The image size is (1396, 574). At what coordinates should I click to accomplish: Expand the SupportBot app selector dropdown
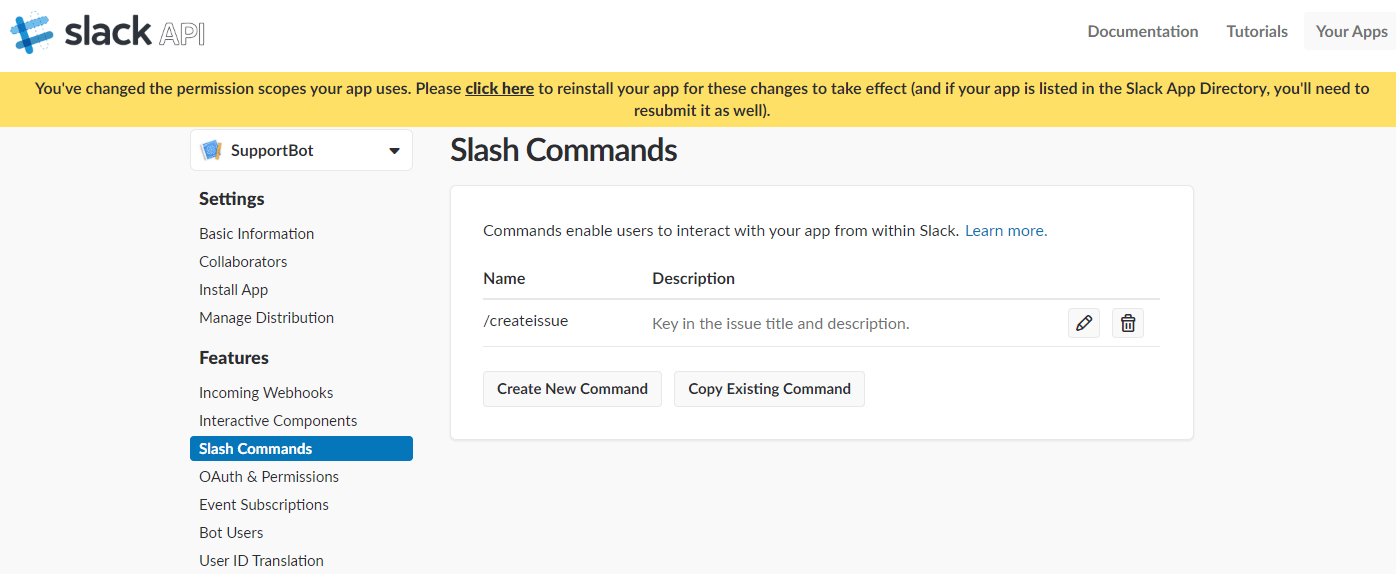394,151
